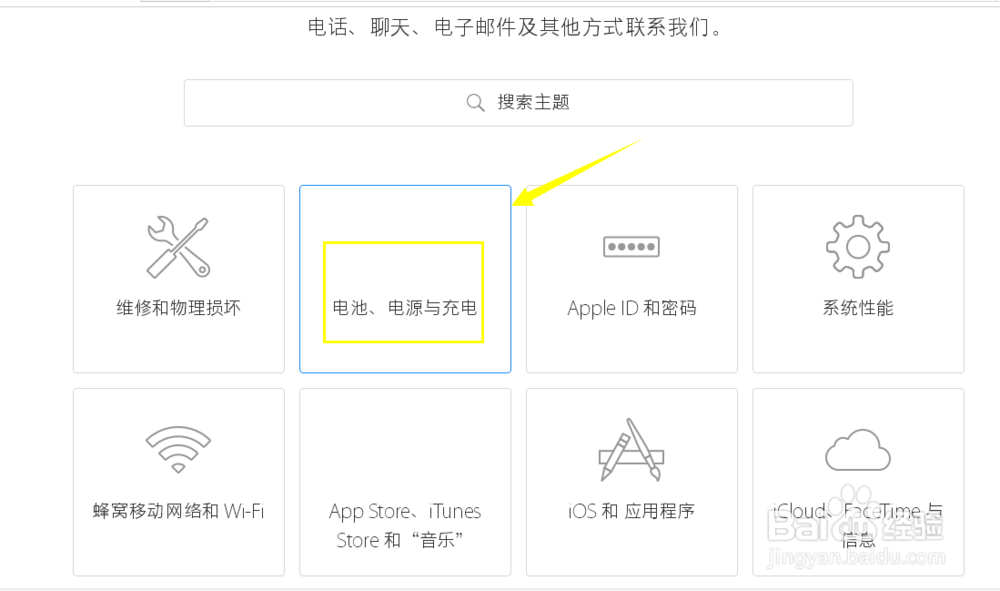Click the wrench and screwdriver repair icon
1000x591 pixels.
pos(178,247)
